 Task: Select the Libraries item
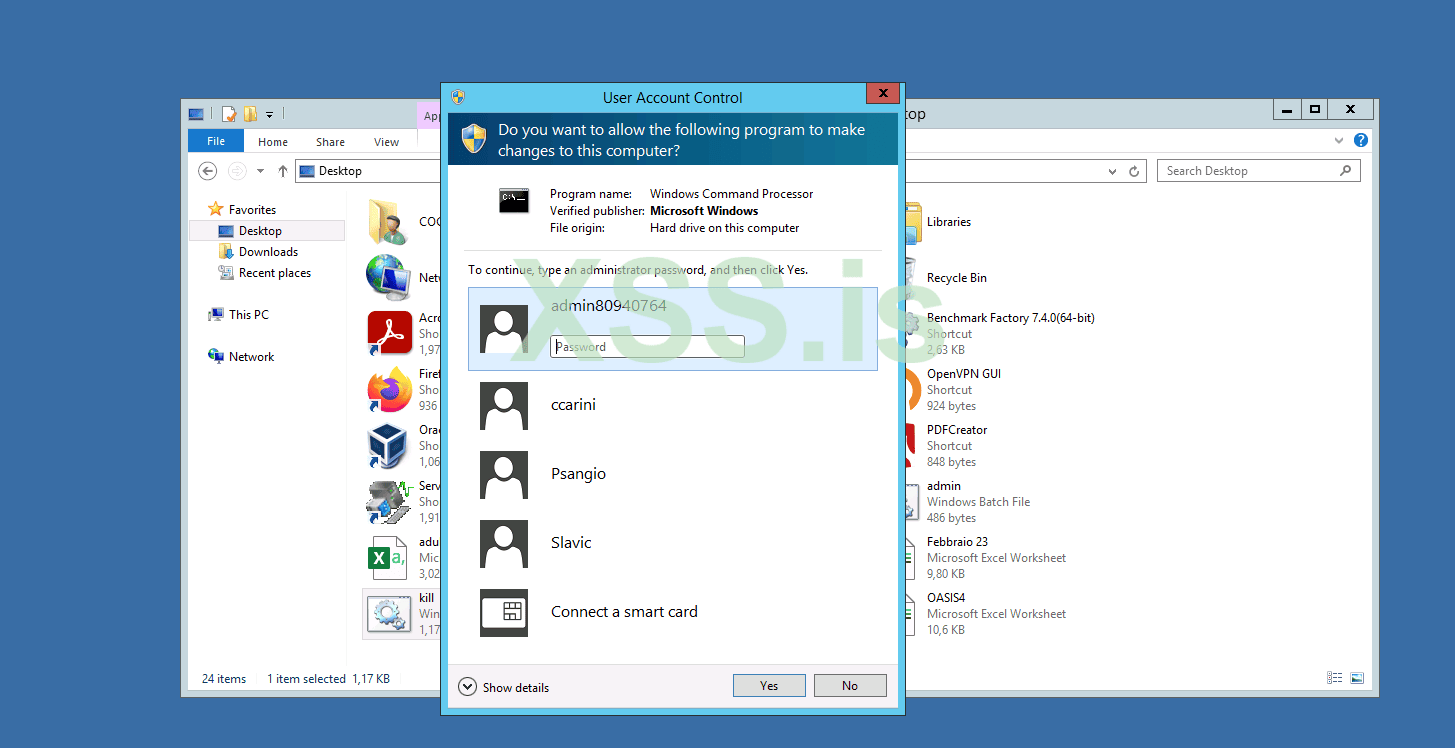tap(949, 222)
